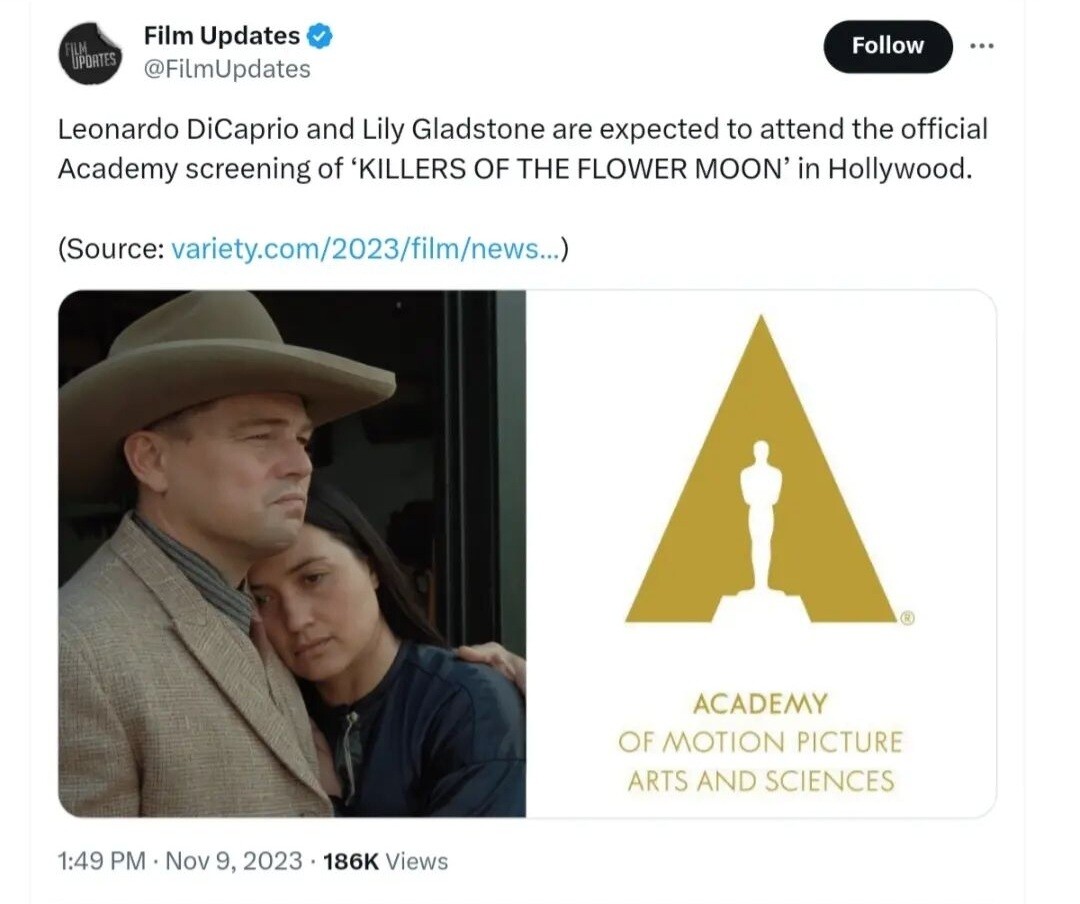Viewport: 1080px width, 904px height.
Task: Click the 186K Views count
Action: coord(386,861)
